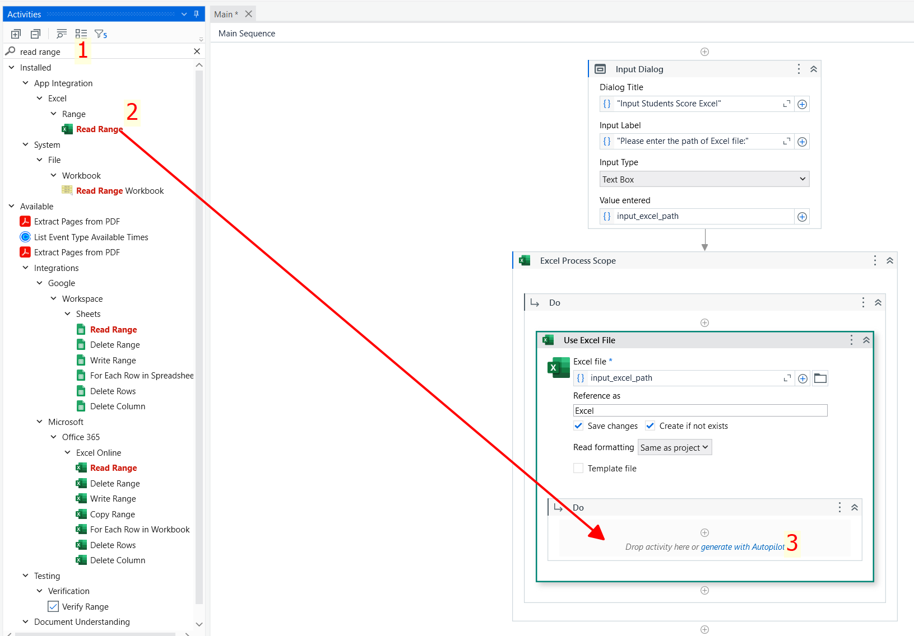The image size is (914, 636).
Task: Open Use Excel File options menu
Action: point(852,340)
